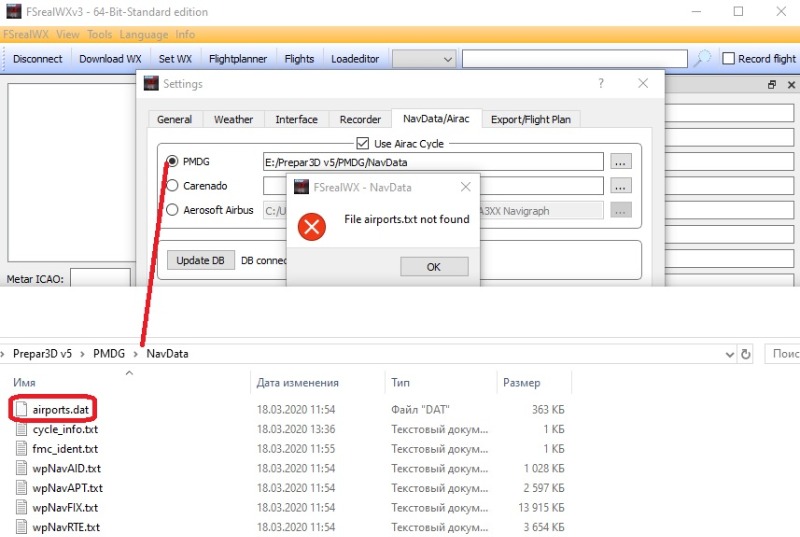Browse for PMDG NavData folder
Image resolution: width=800 pixels, height=537 pixels.
point(620,162)
